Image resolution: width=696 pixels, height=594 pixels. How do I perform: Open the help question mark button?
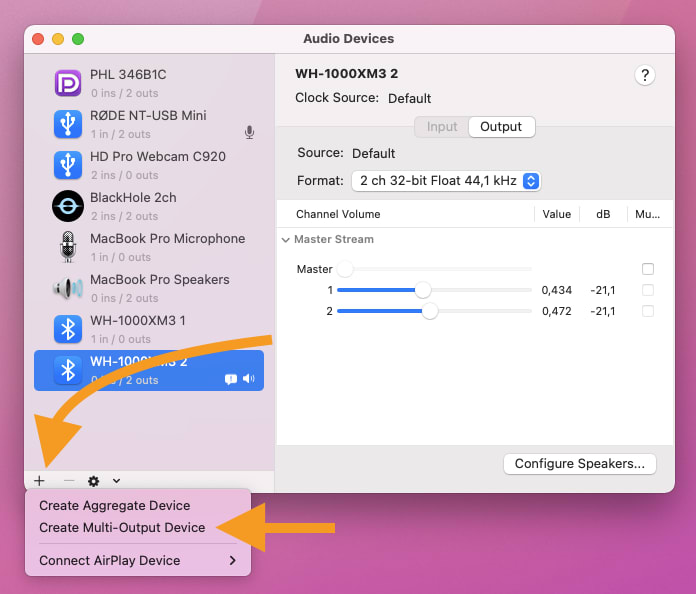[645, 75]
